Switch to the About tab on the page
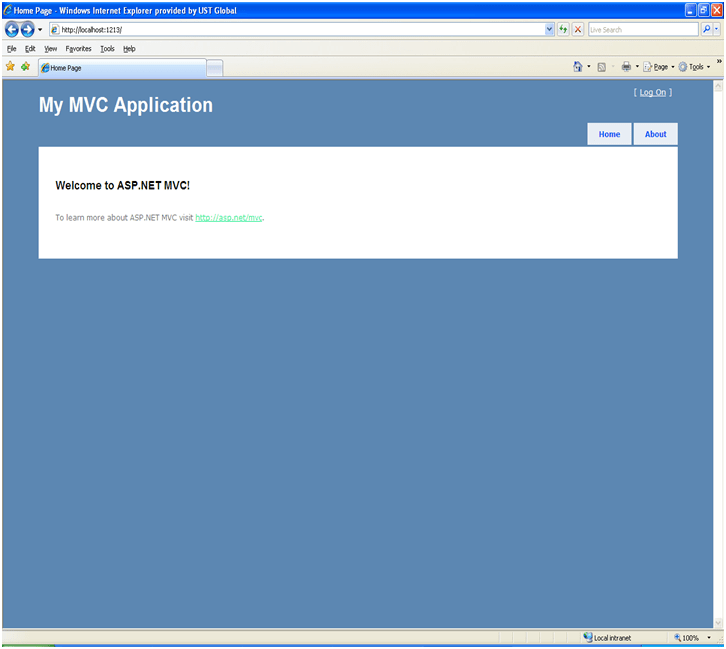Screen dimensions: 726x649 coord(655,134)
